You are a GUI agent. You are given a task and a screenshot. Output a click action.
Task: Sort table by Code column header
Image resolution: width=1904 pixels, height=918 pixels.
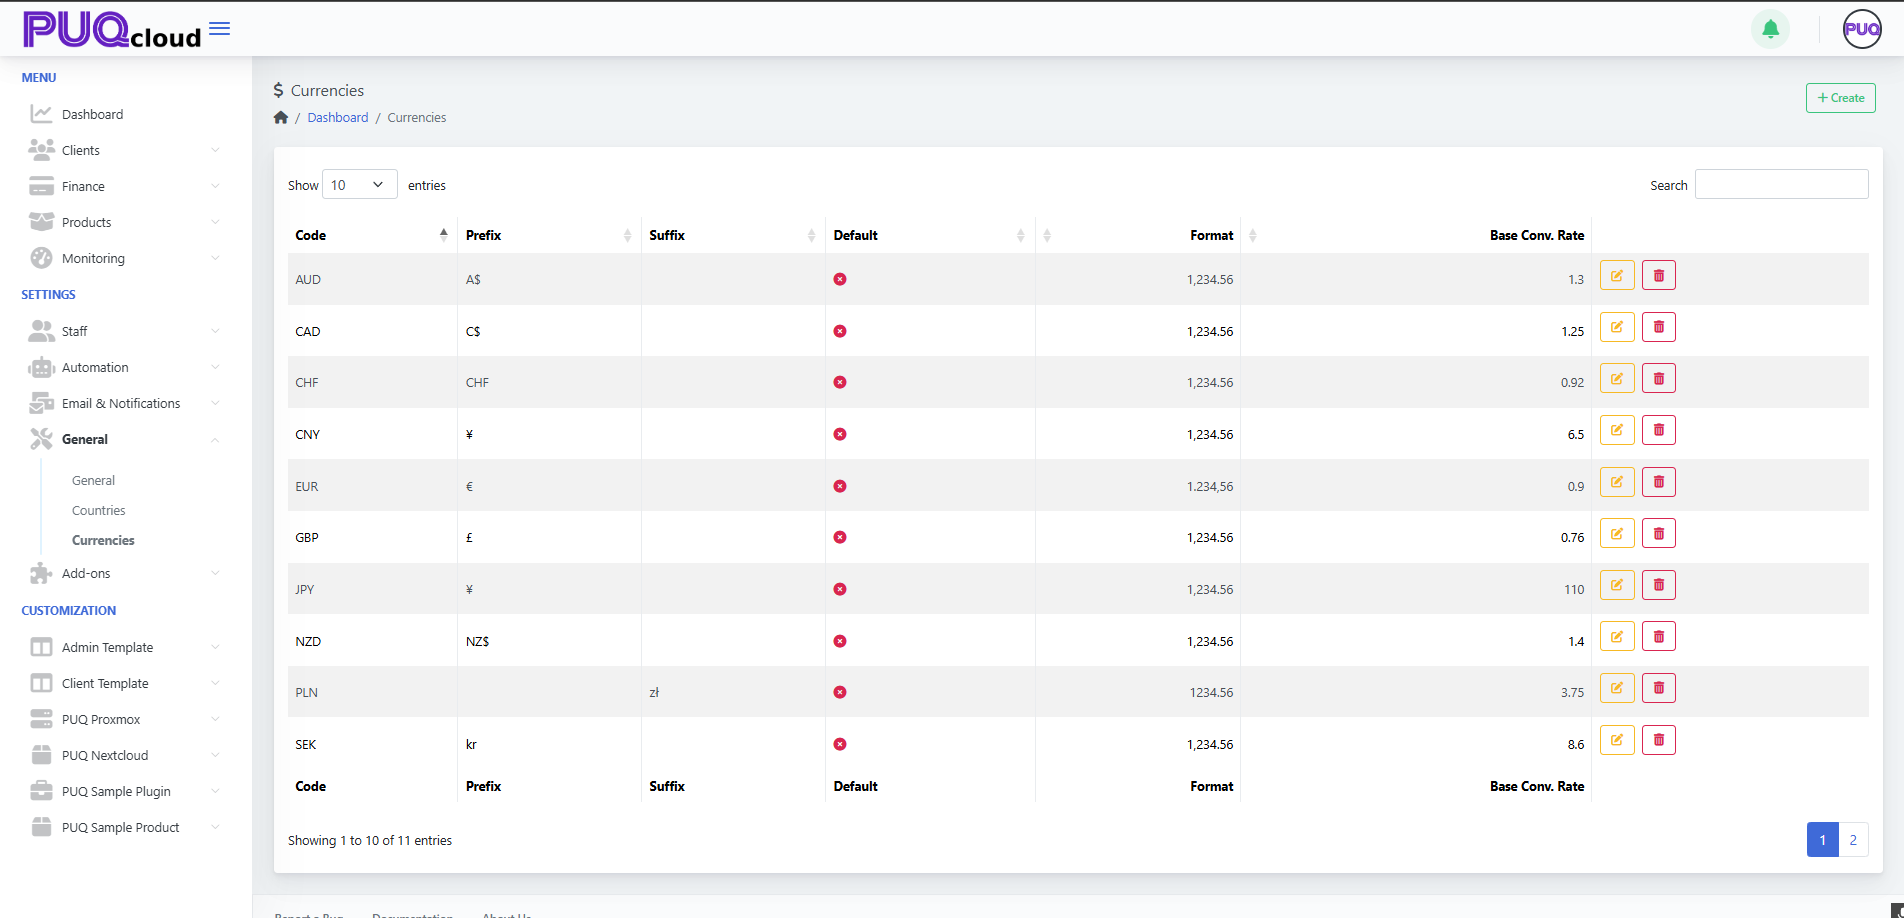click(372, 235)
